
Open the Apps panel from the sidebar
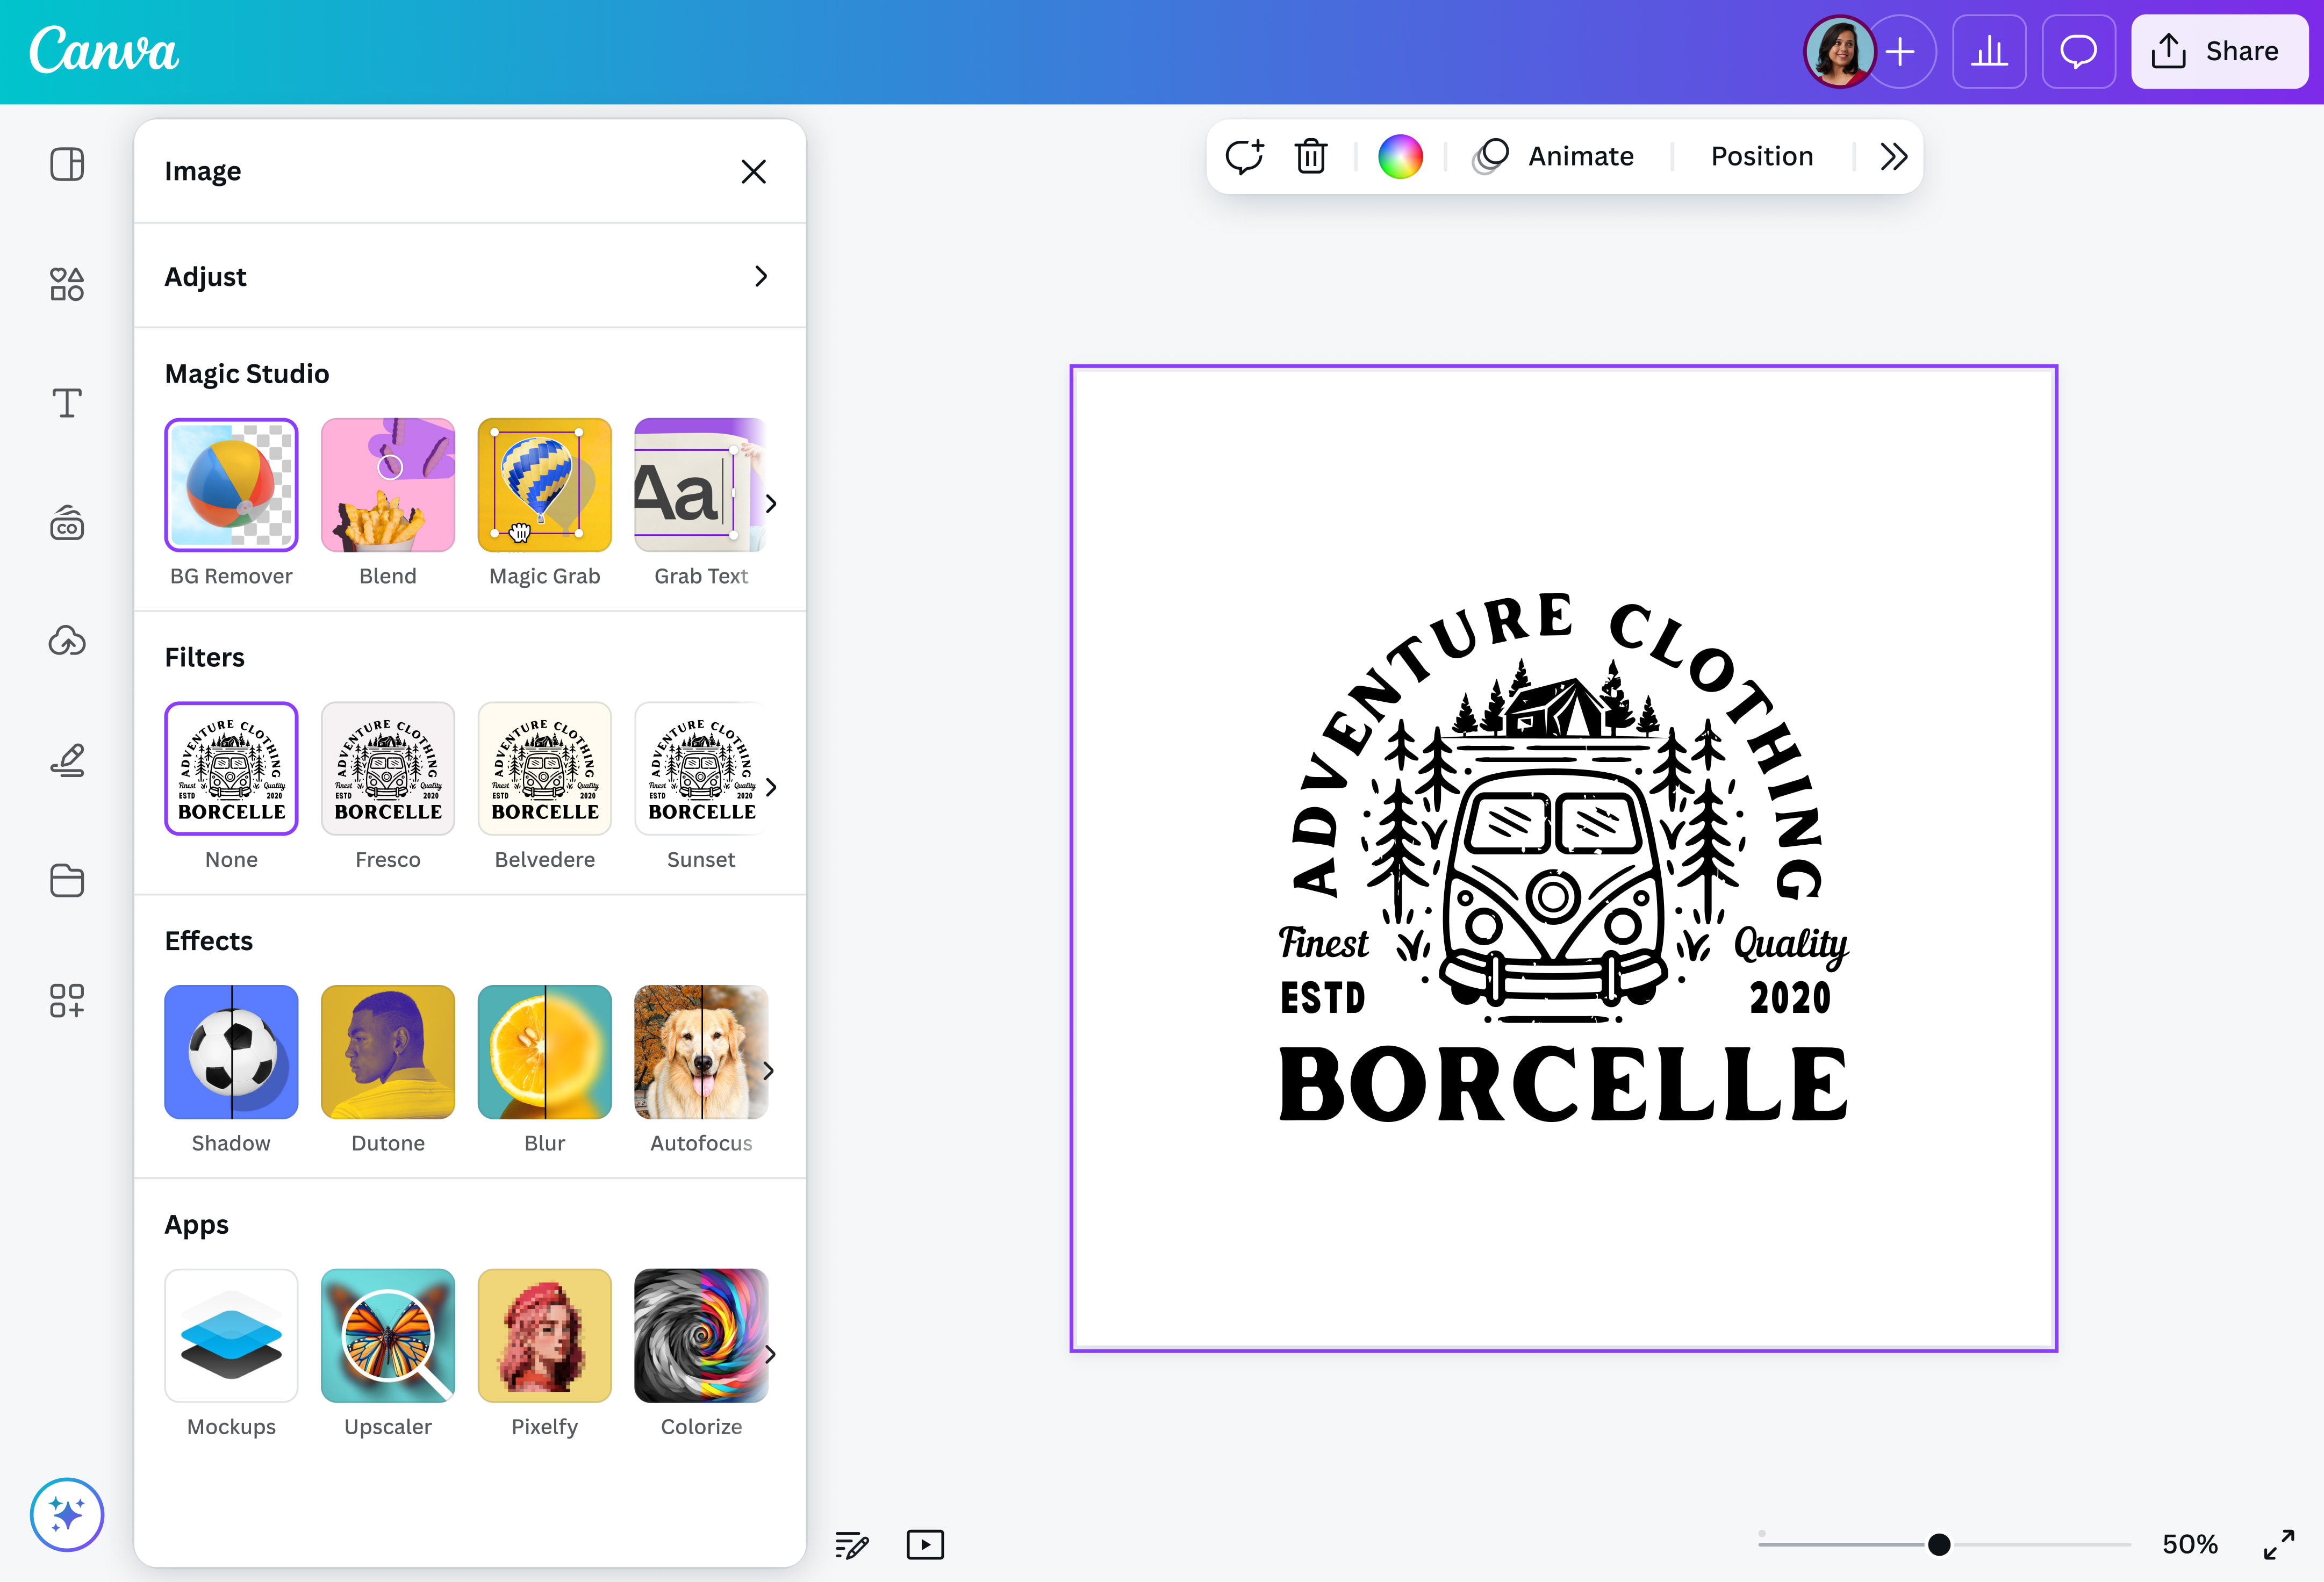tap(66, 1000)
